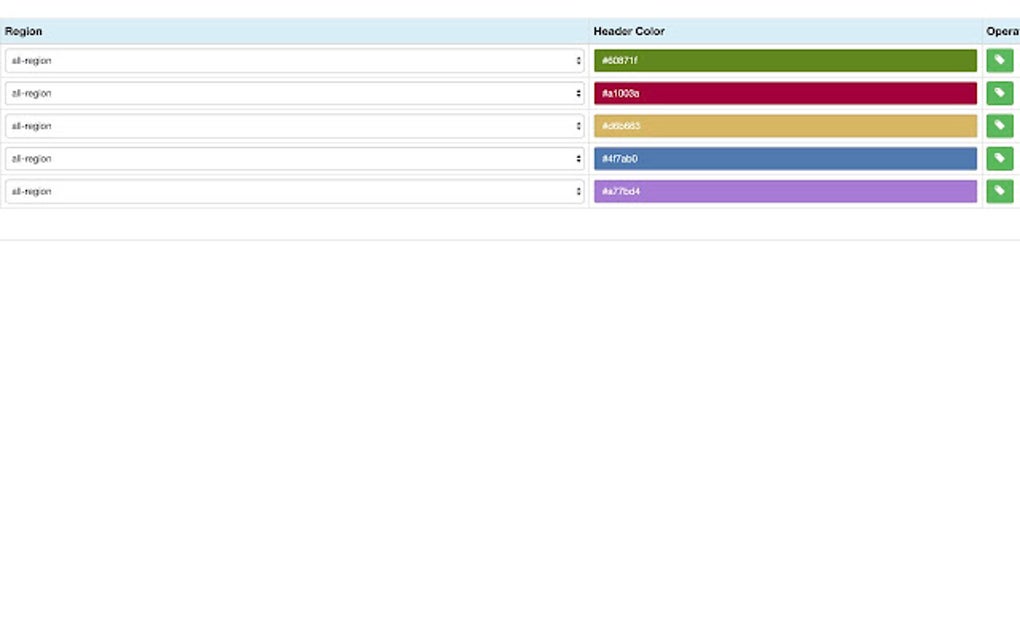
Task: Open the bottom all-region dropdown
Action: (x=295, y=191)
